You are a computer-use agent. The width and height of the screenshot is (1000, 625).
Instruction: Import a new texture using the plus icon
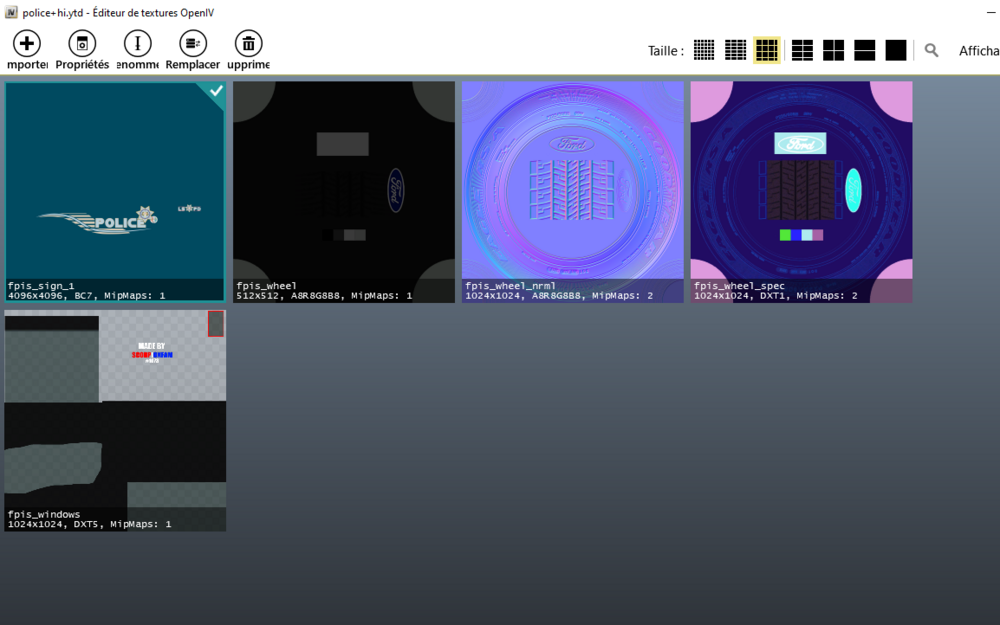tap(26, 44)
